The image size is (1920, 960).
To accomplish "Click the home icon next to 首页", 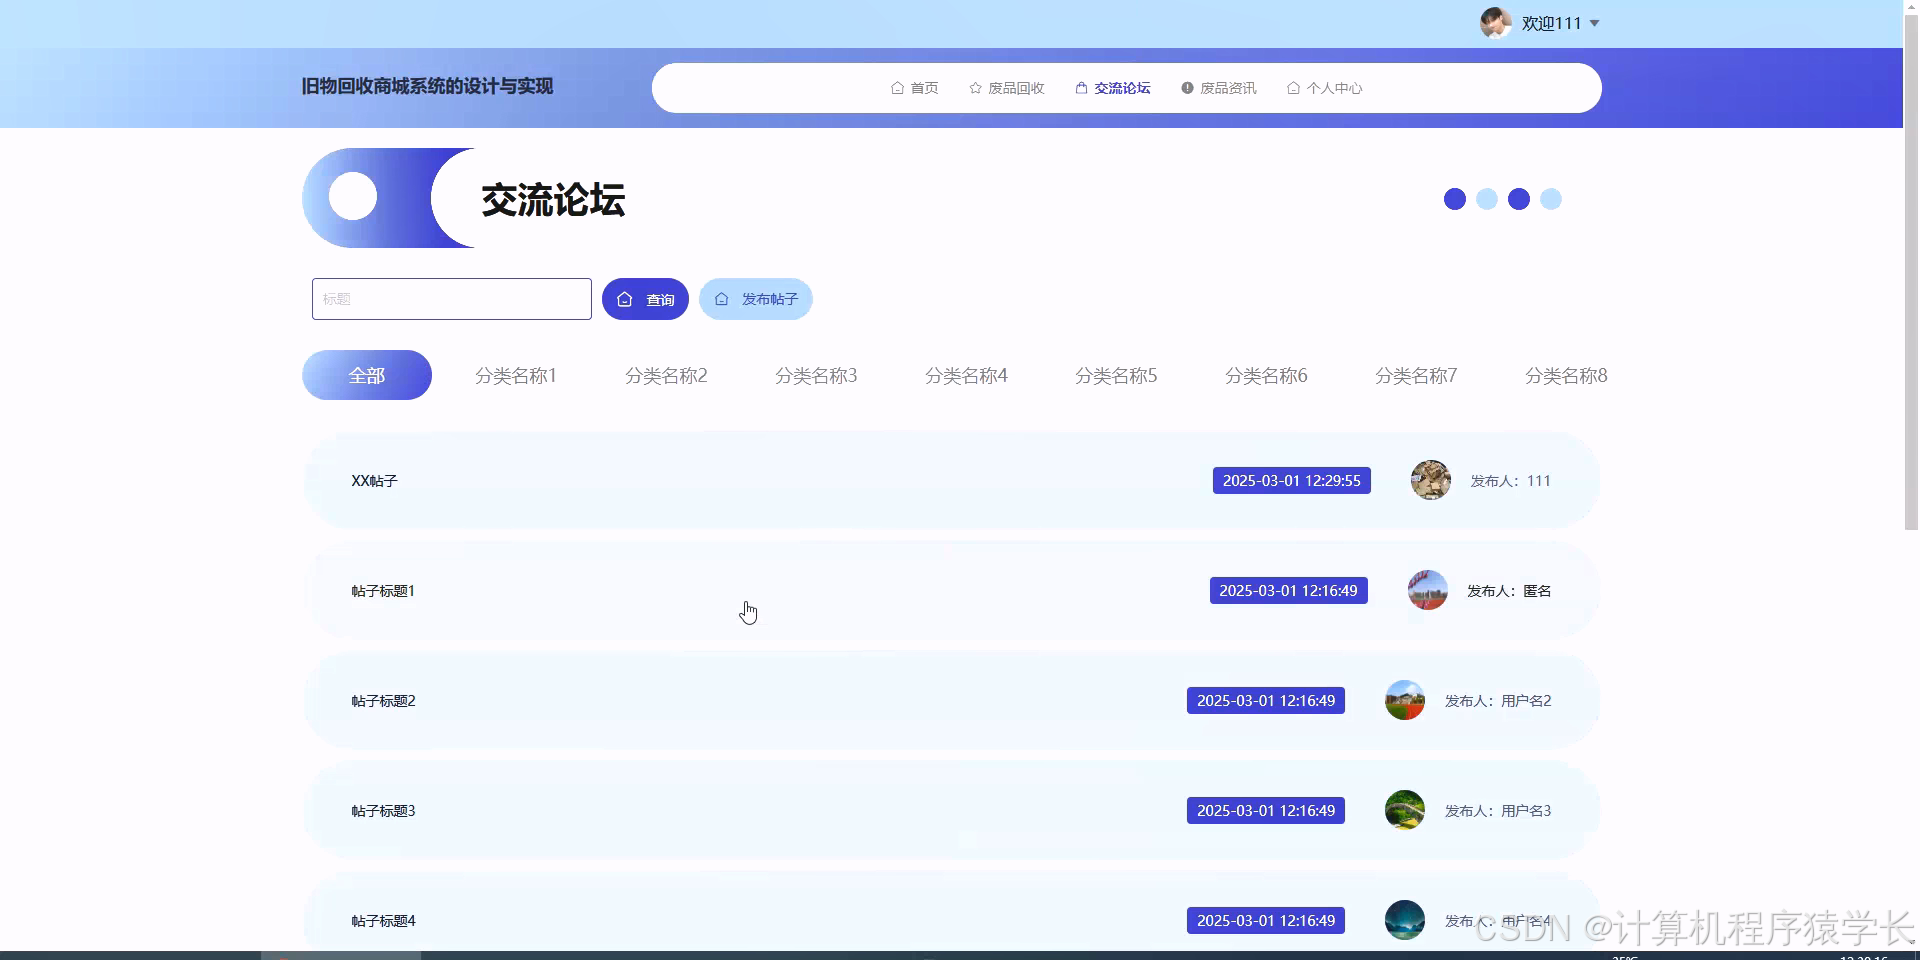I will [897, 88].
